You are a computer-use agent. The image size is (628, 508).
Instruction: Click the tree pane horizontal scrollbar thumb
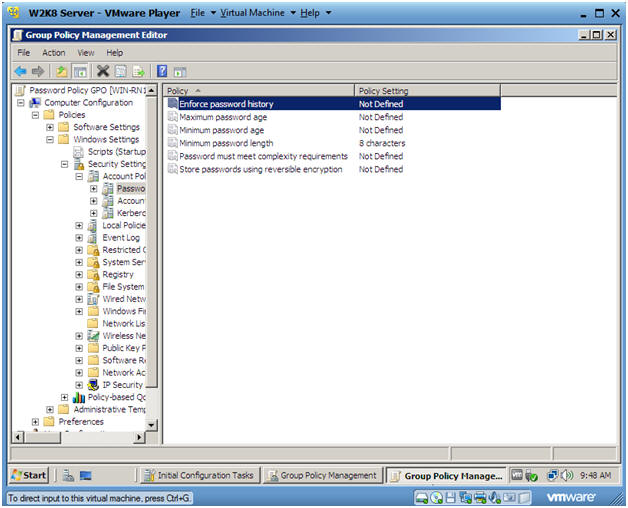tap(42, 437)
